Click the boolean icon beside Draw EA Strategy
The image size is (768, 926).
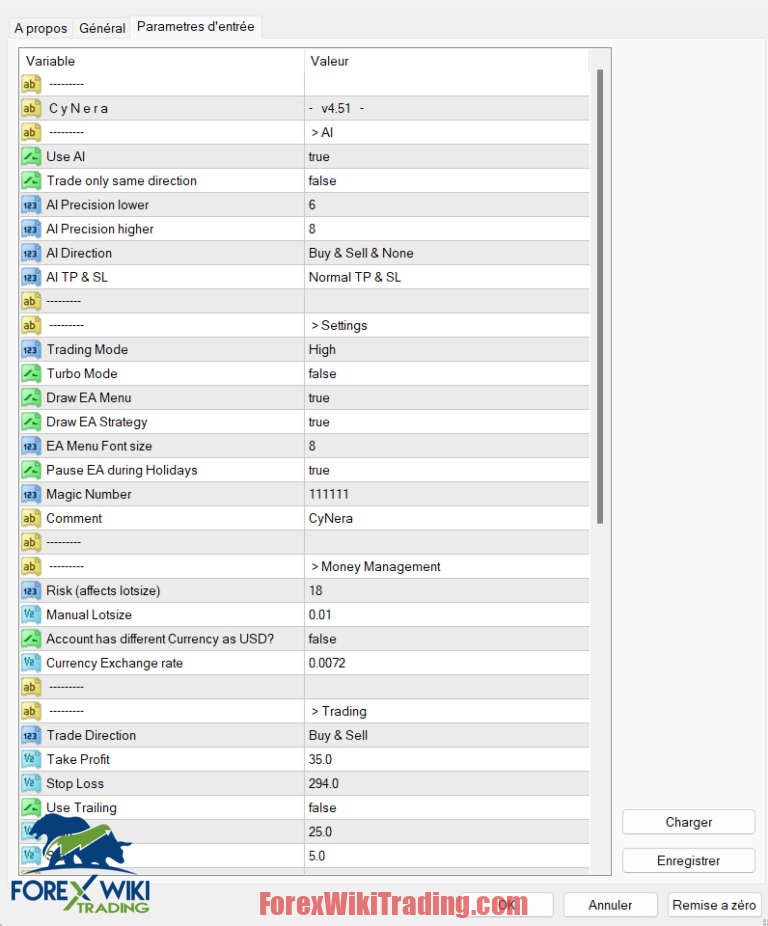point(31,422)
